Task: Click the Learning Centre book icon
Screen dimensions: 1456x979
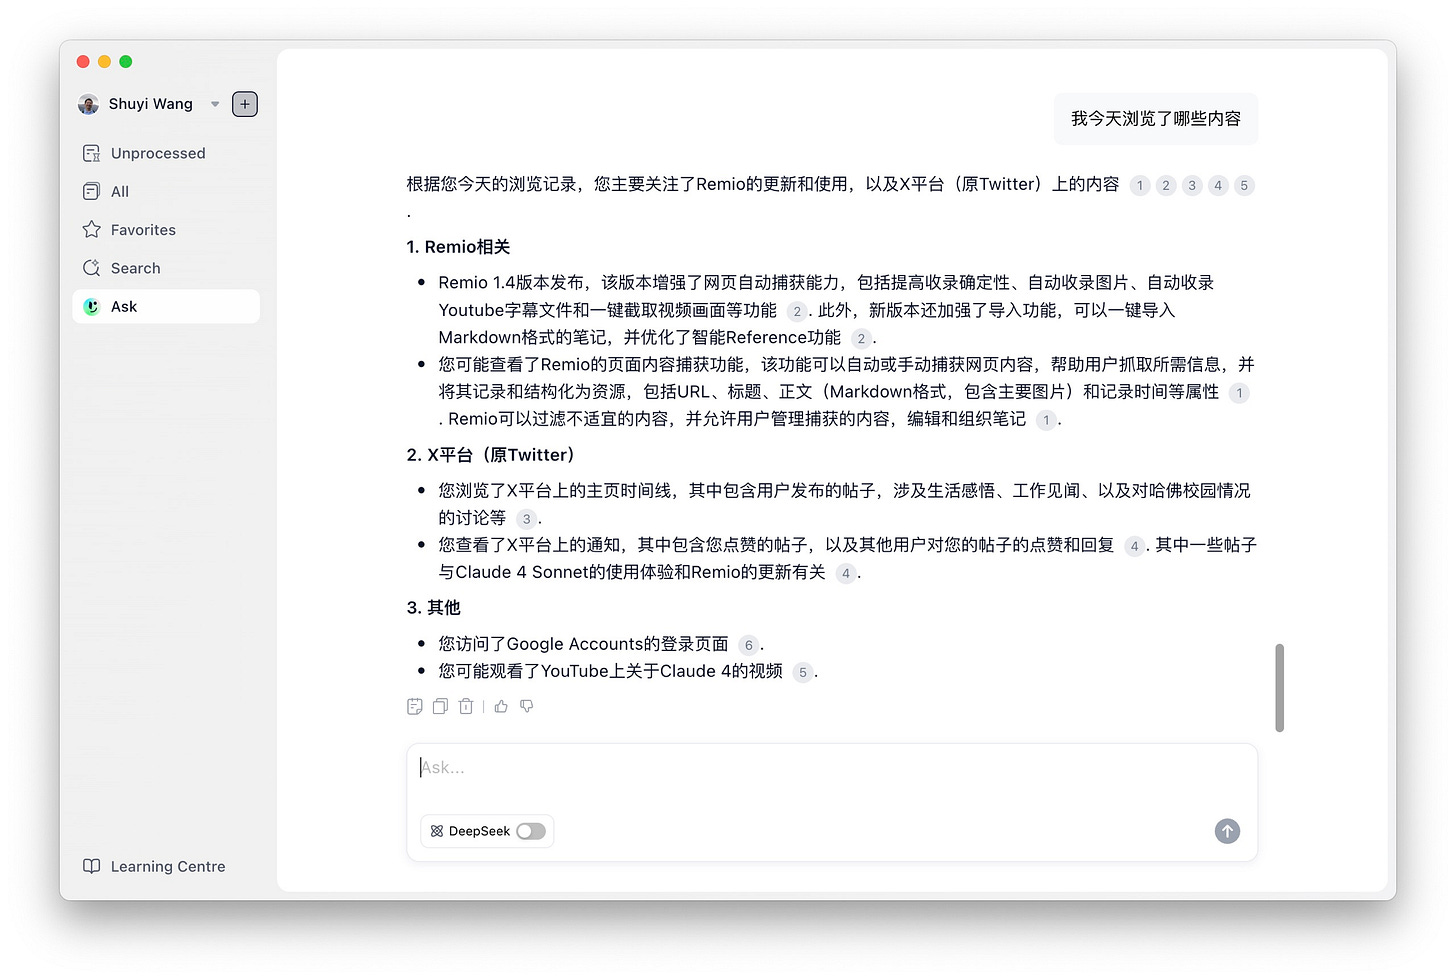Action: pos(91,866)
